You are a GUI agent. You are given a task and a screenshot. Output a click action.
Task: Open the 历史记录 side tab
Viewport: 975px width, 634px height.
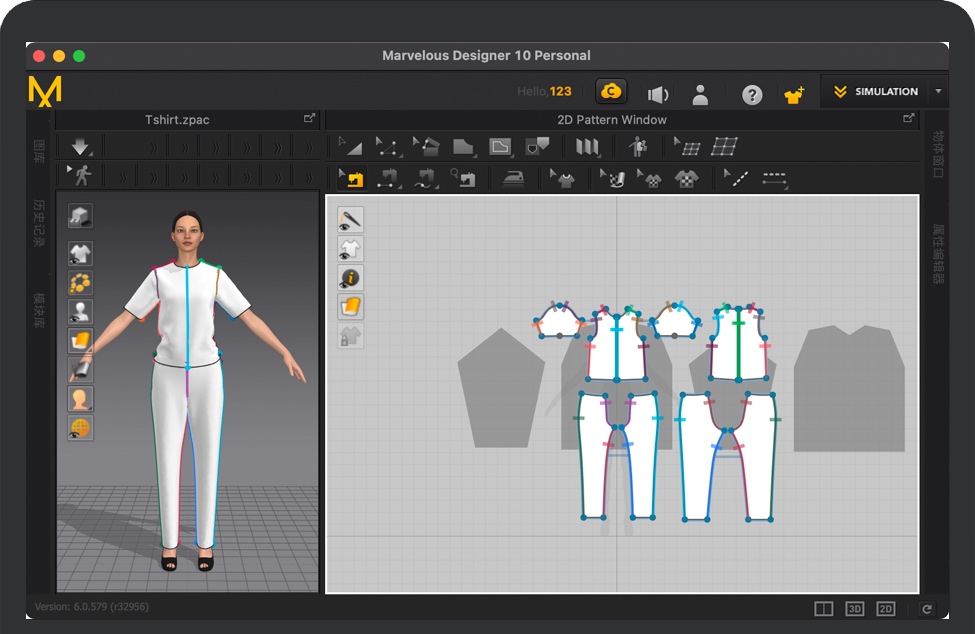39,223
